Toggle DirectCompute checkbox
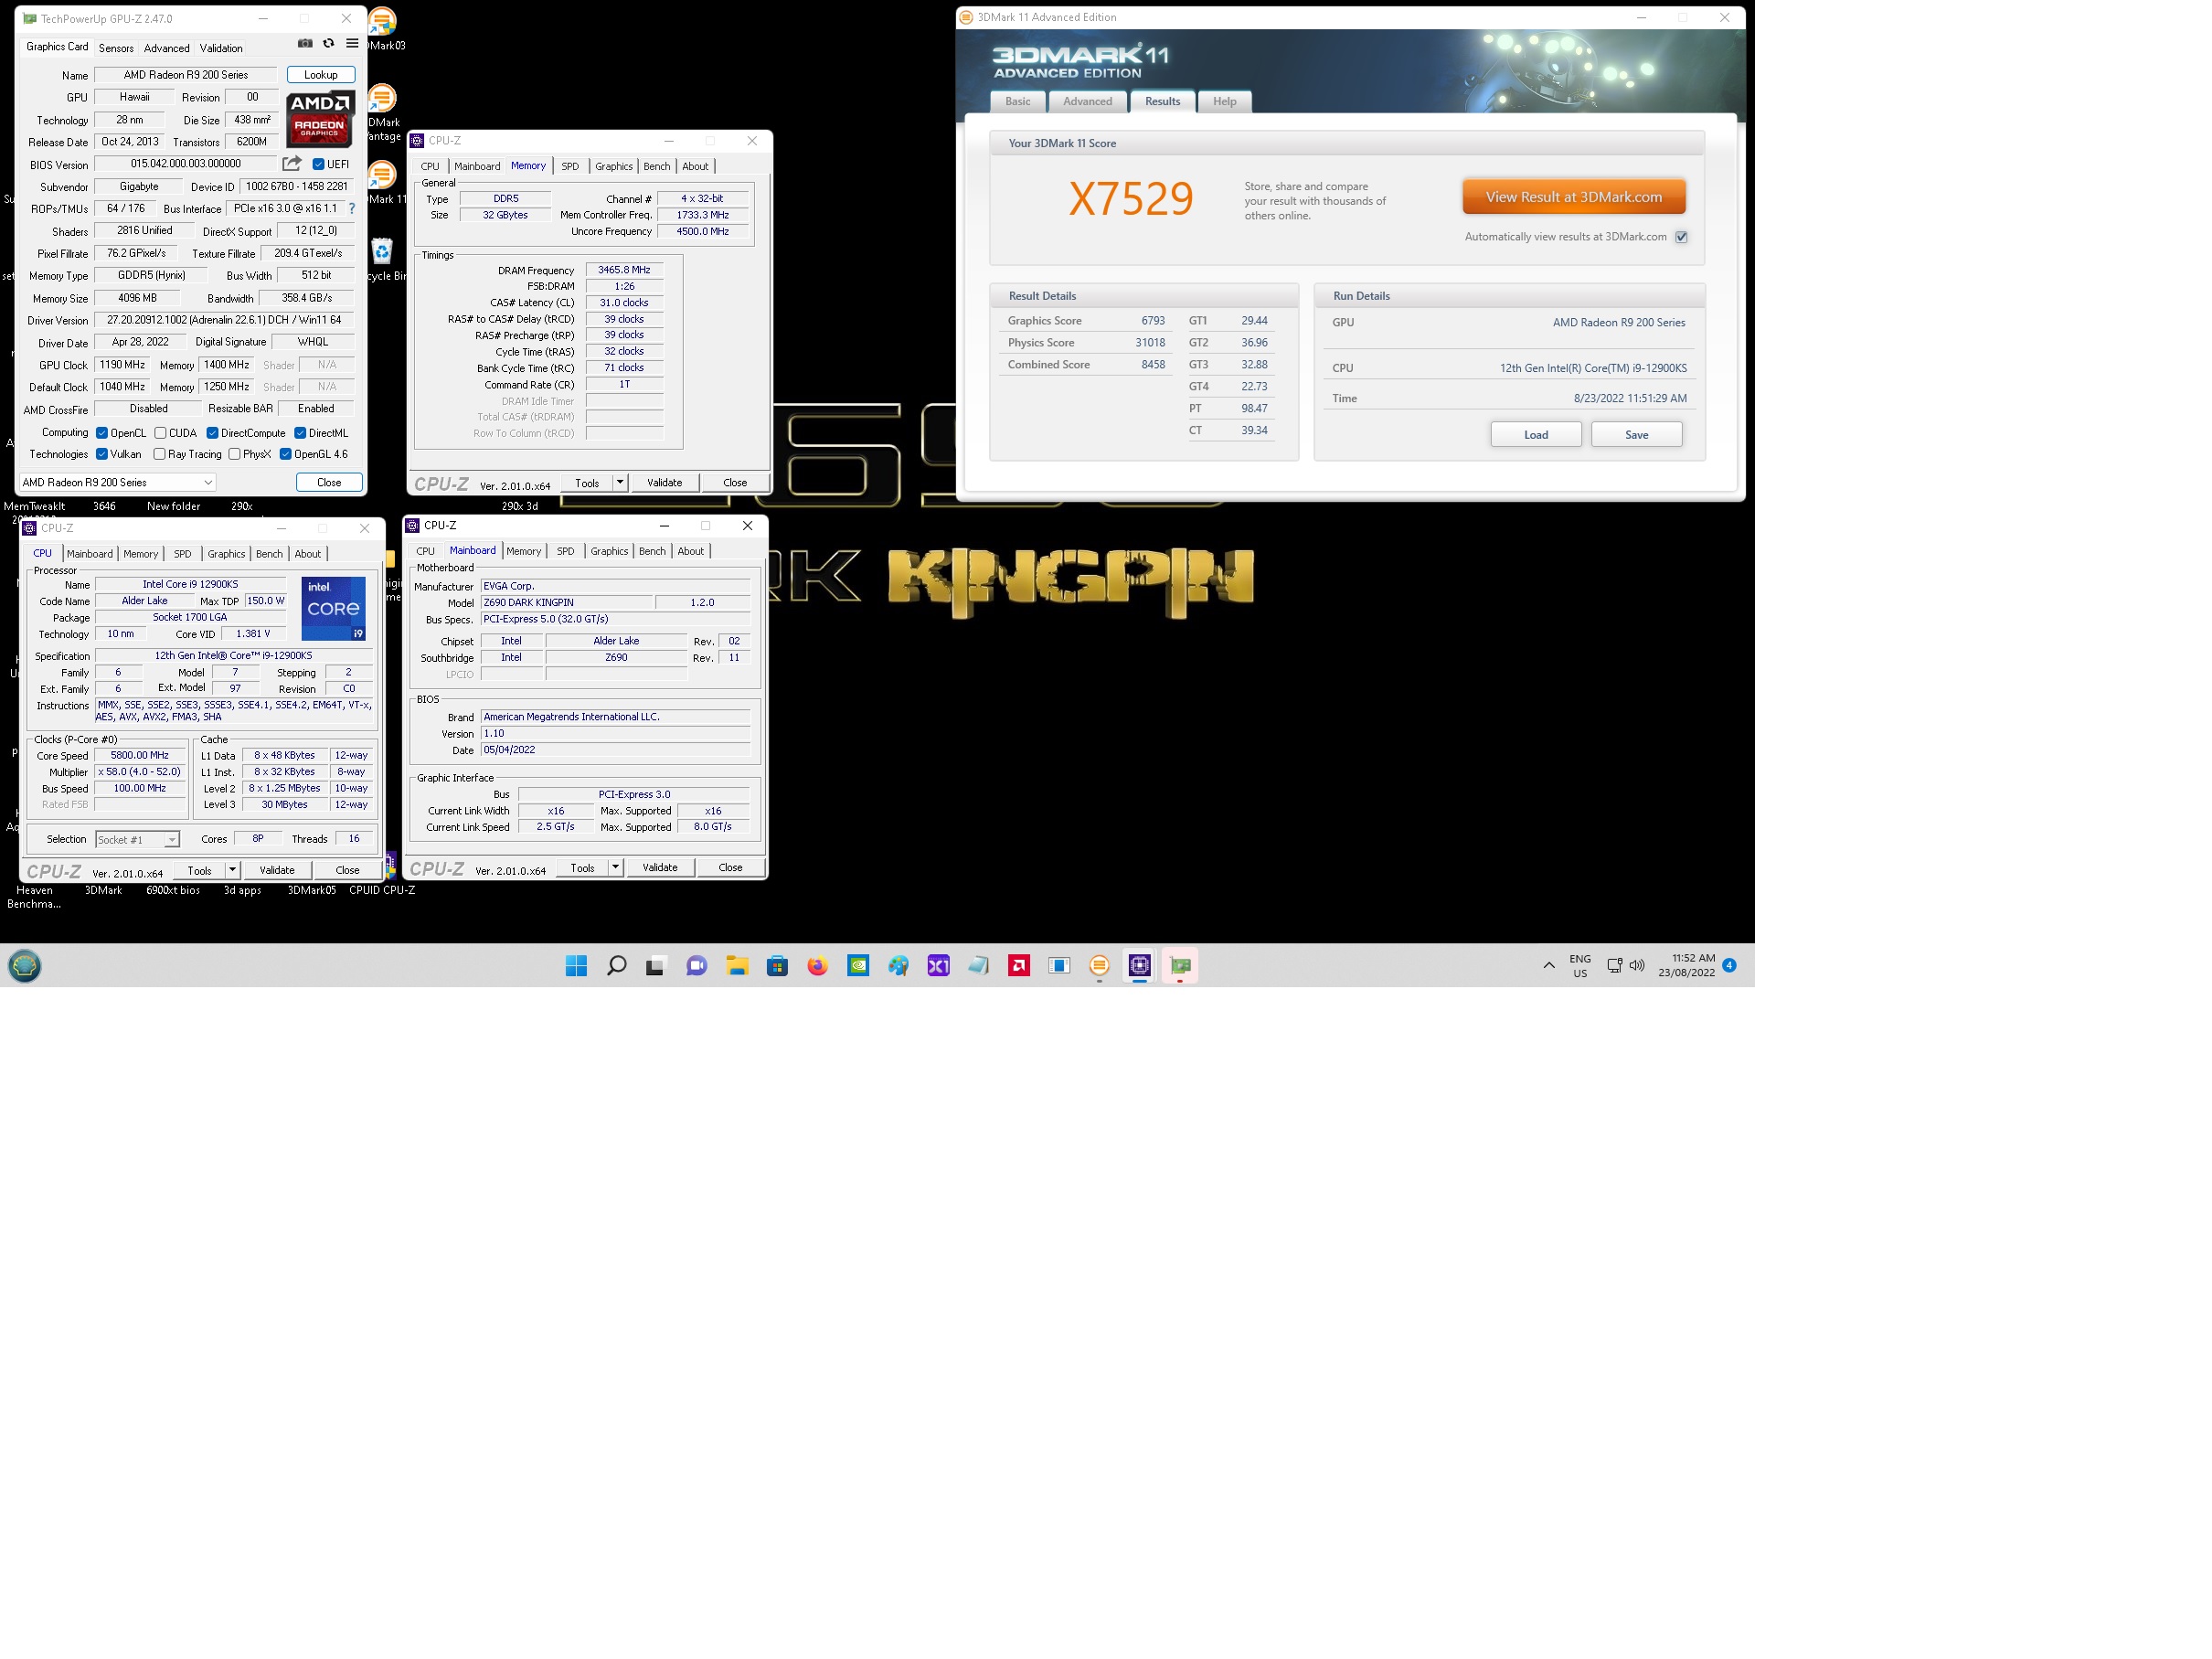 click(x=212, y=433)
